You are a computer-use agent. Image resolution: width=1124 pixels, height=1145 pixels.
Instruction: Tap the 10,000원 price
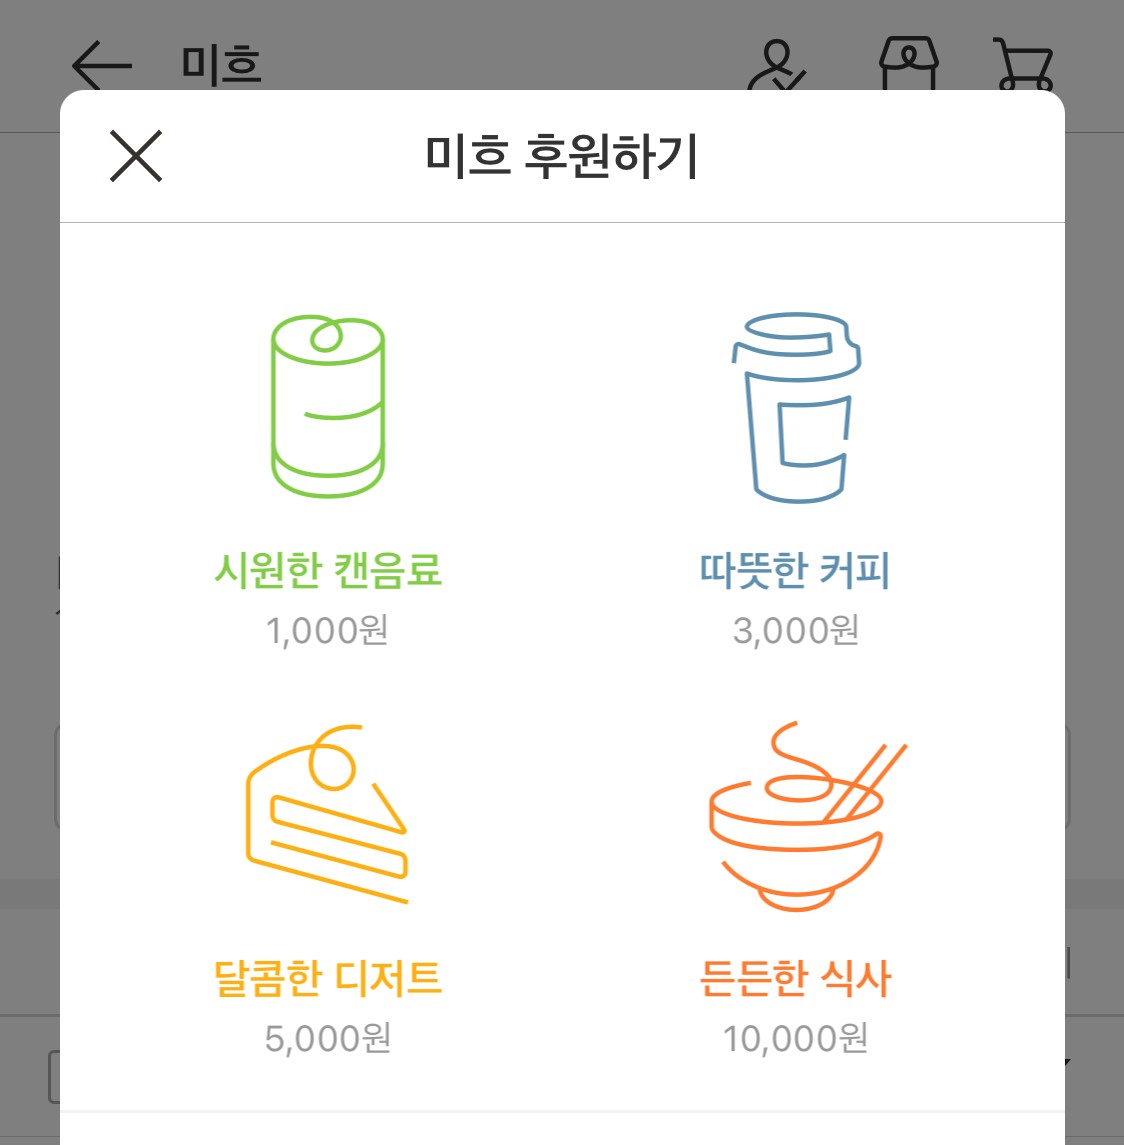795,1038
